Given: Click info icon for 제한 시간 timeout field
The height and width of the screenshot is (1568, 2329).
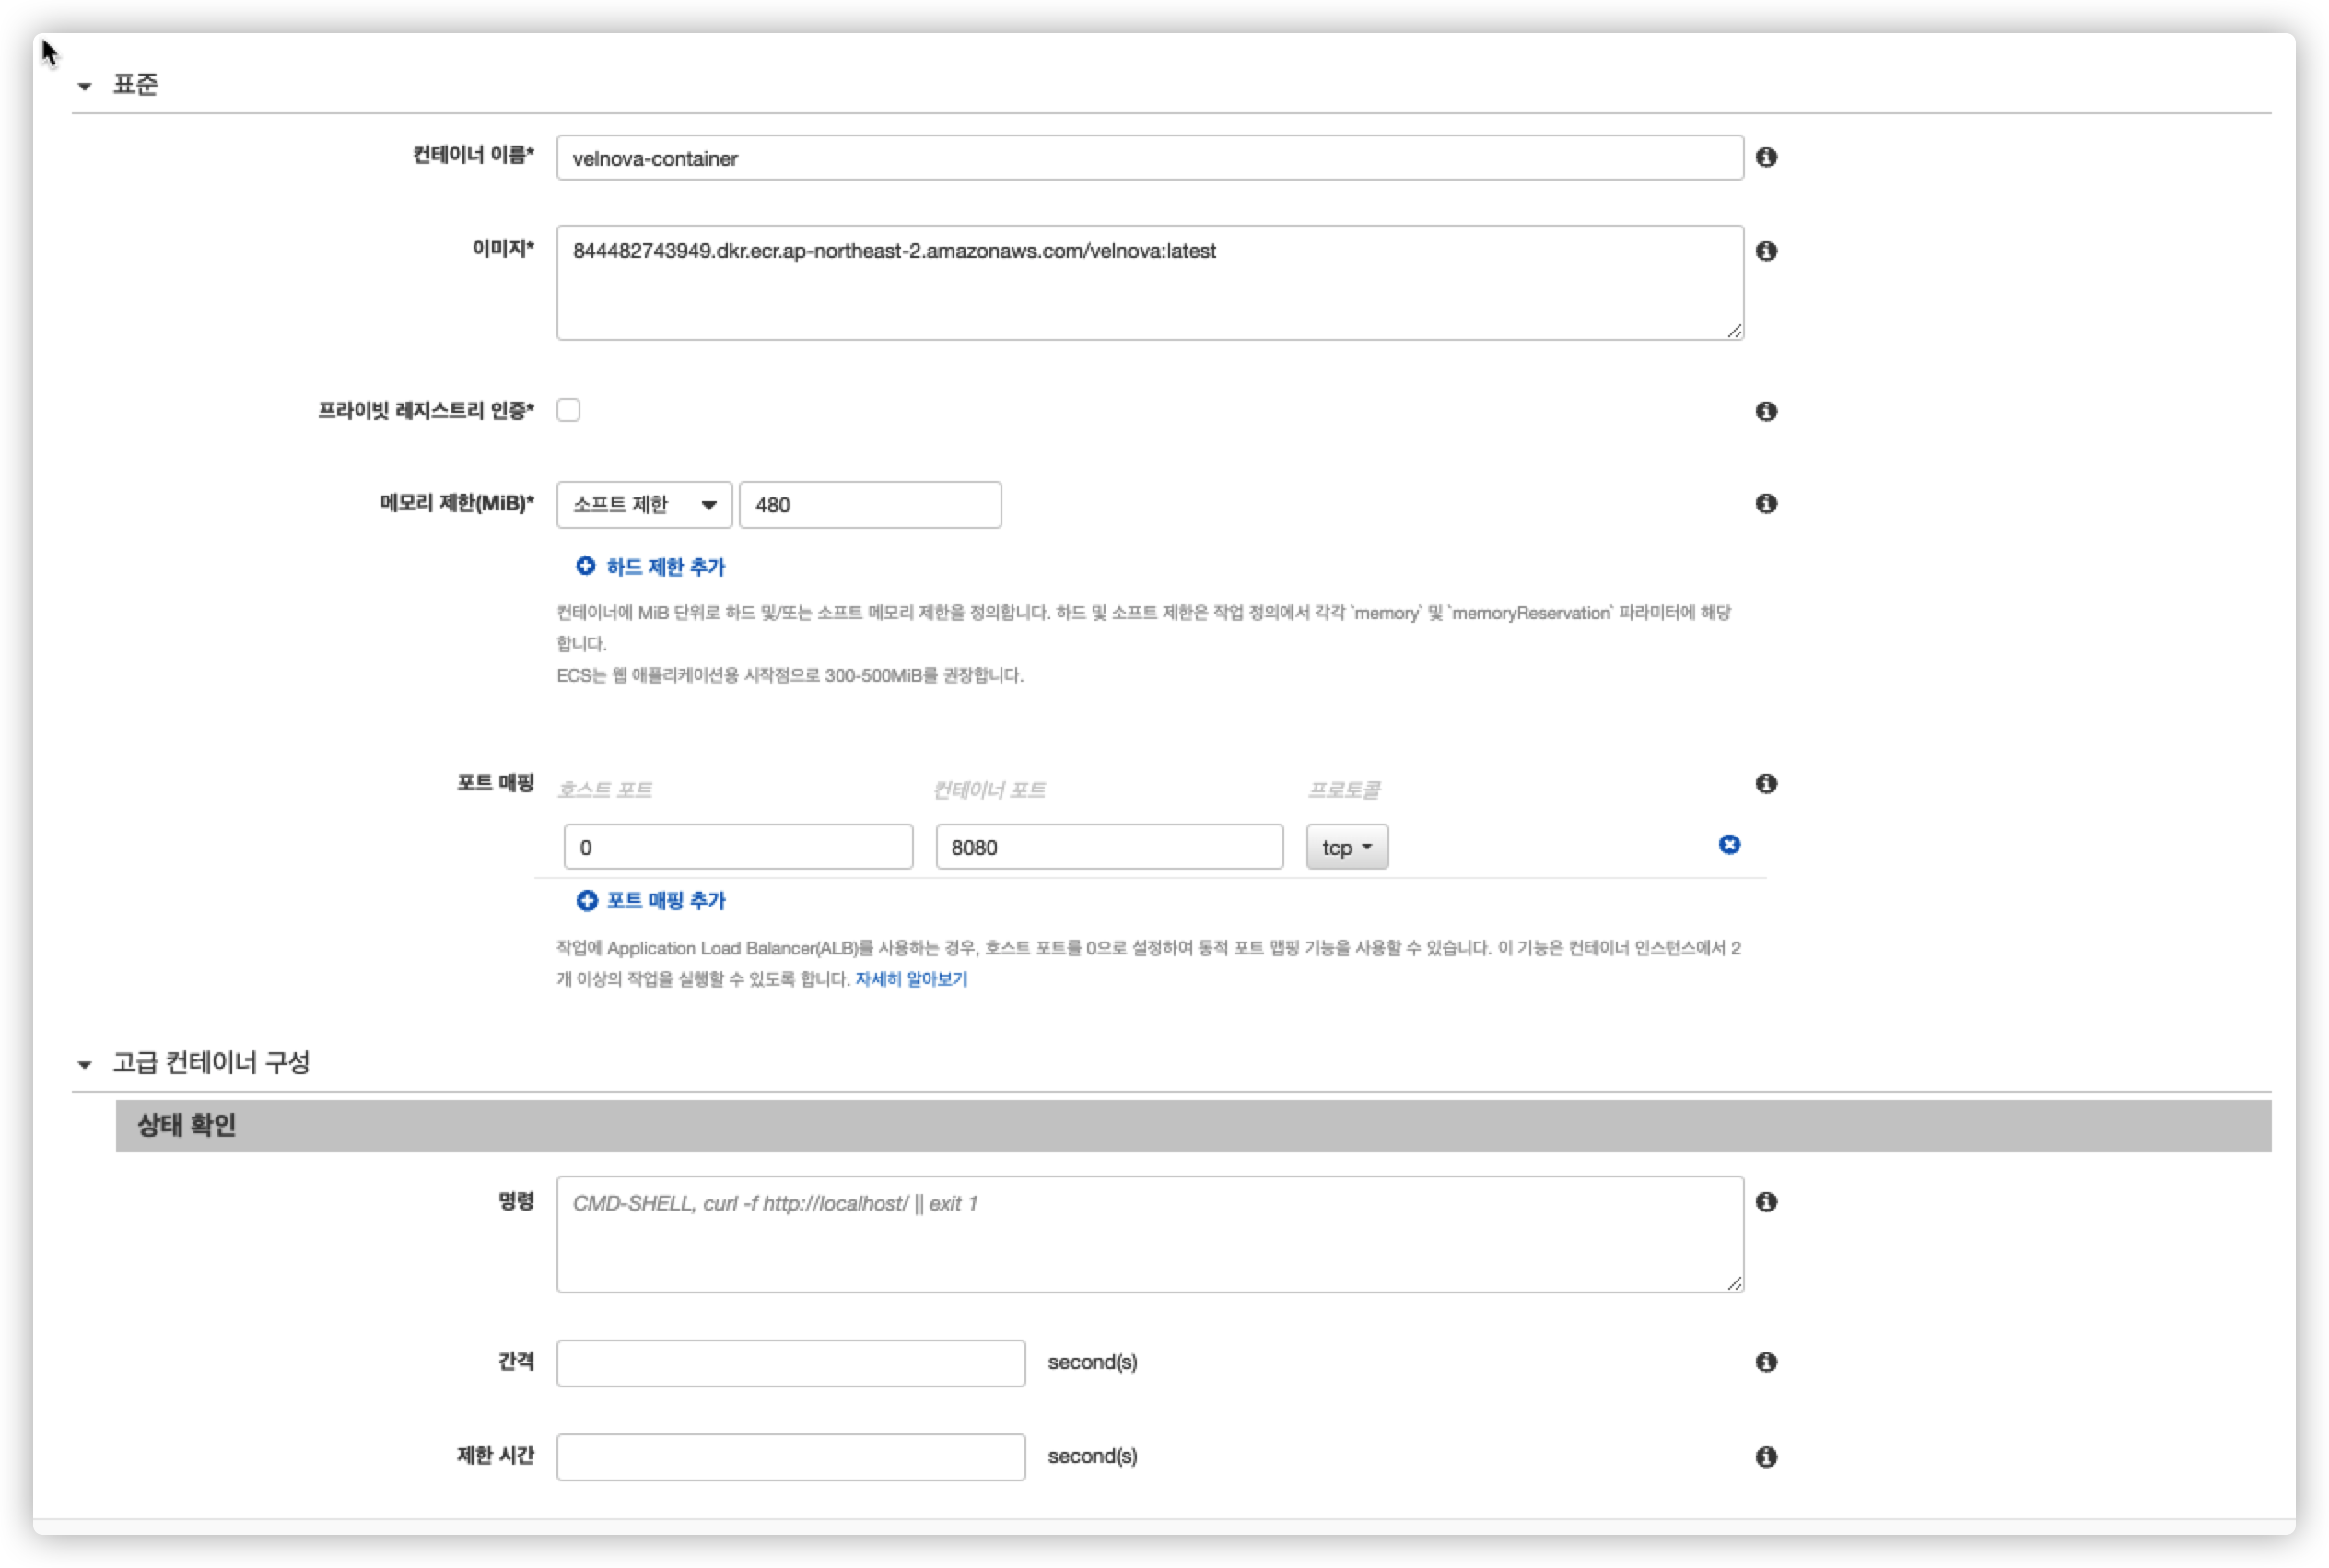Looking at the screenshot, I should click(x=1766, y=1456).
